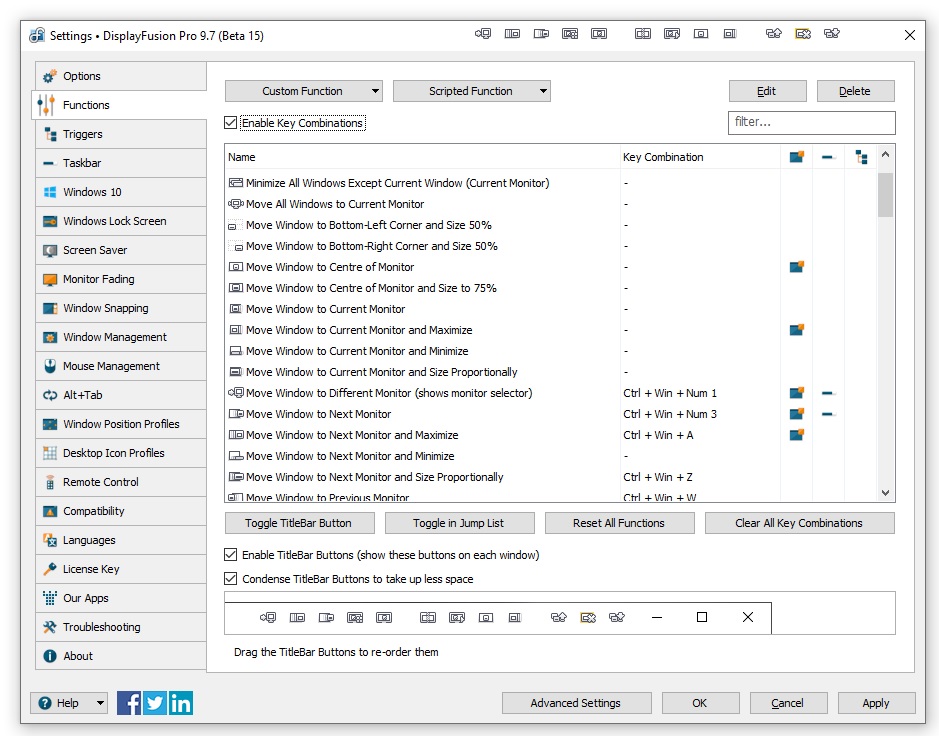
Task: Expand the Scripted Function dropdown
Action: coord(471,91)
